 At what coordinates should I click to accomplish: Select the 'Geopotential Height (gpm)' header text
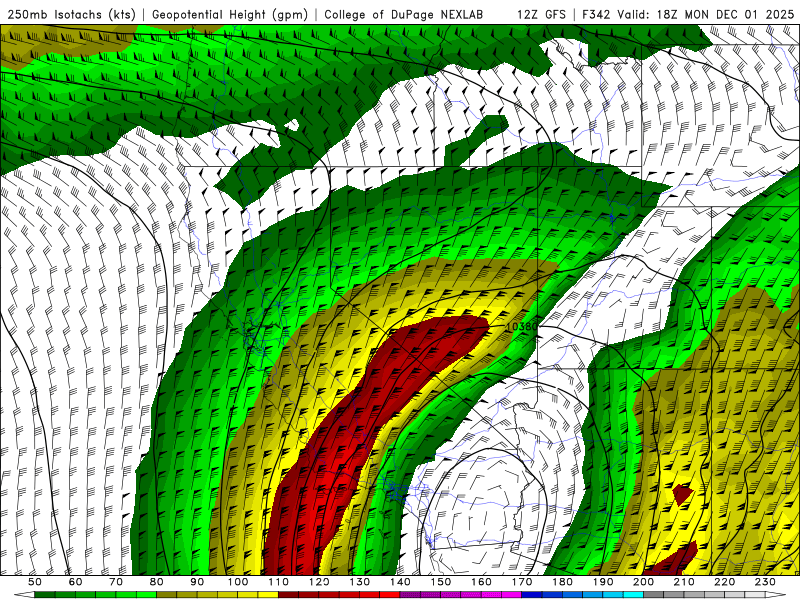coord(230,14)
